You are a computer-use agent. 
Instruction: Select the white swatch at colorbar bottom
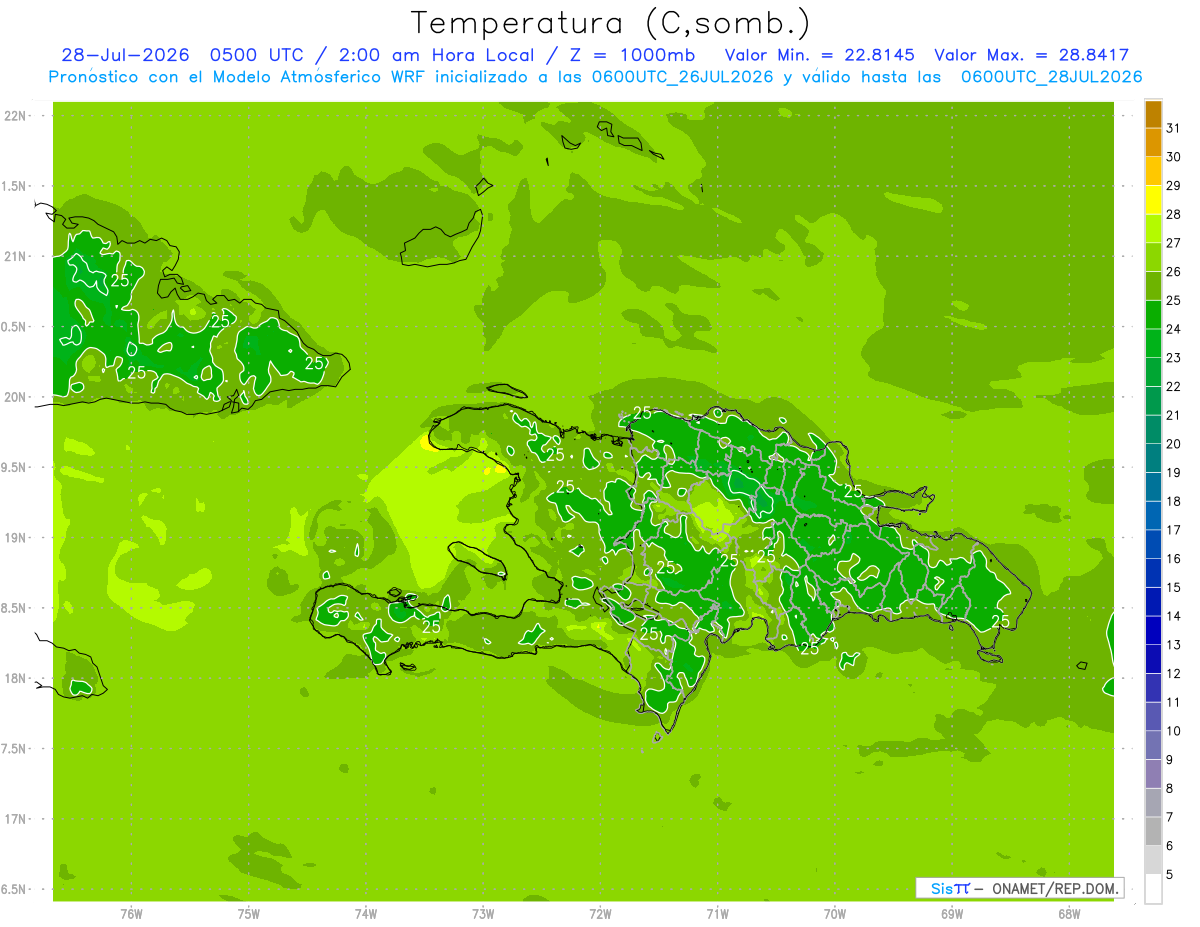click(1153, 889)
